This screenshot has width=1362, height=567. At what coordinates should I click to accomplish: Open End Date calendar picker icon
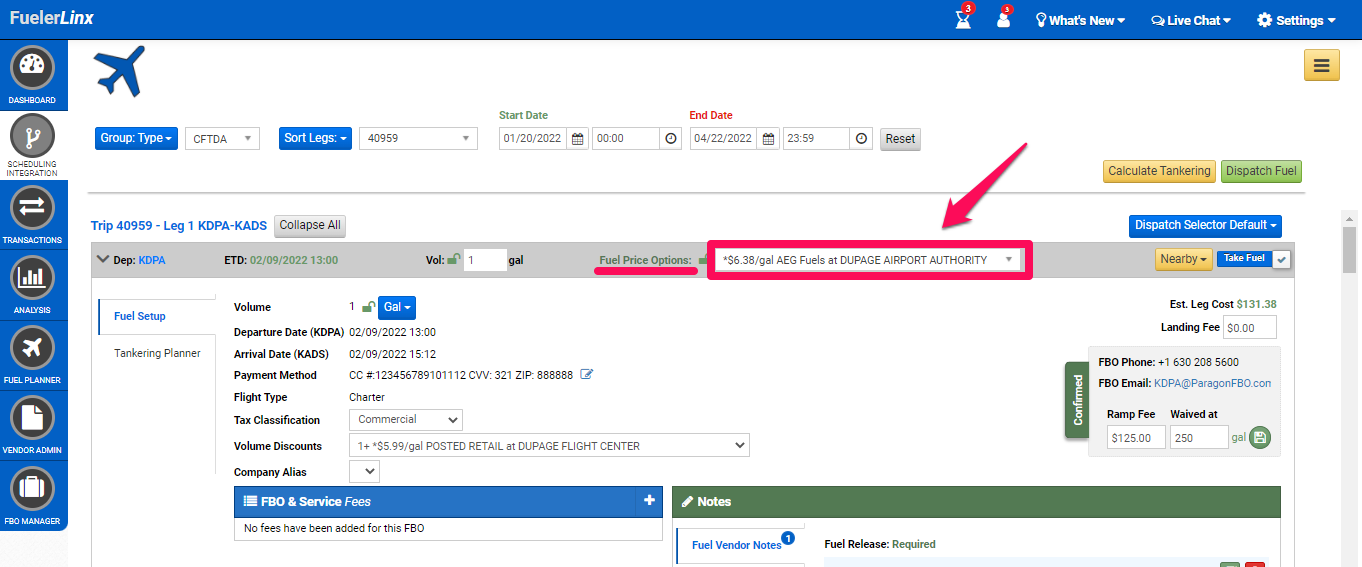[769, 139]
